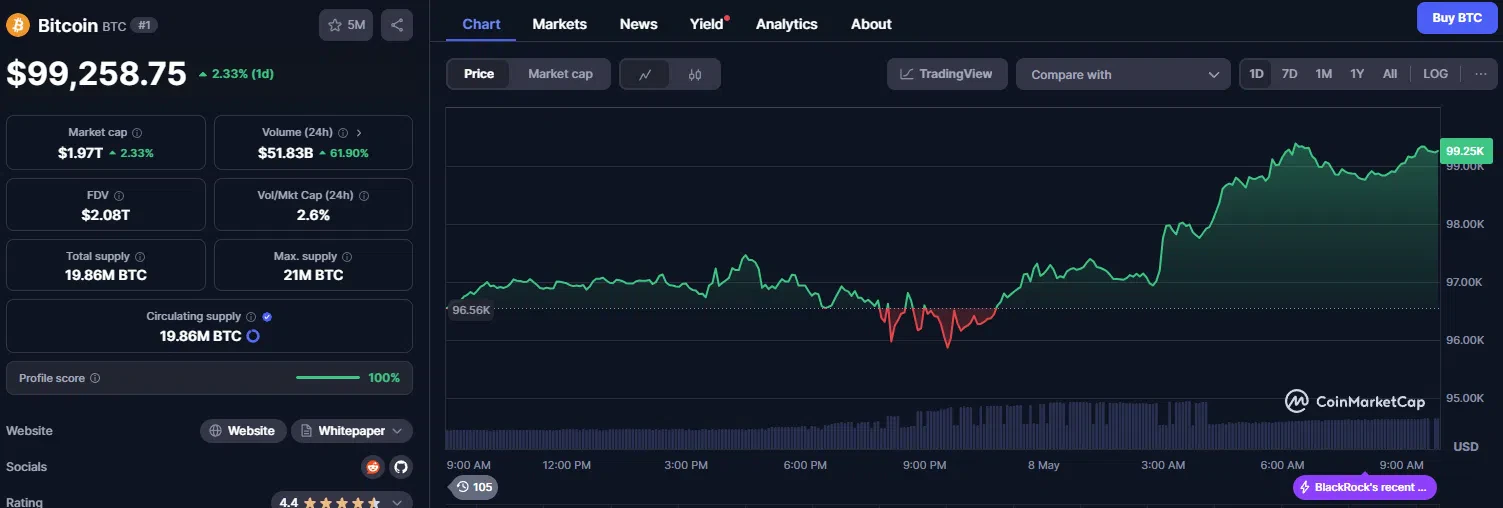Select the Market cap chart toggle
The width and height of the screenshot is (1503, 508).
(x=560, y=74)
